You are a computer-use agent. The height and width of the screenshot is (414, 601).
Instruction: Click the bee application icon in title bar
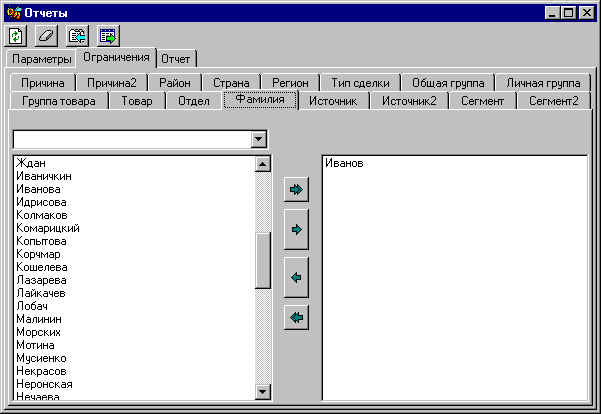14,13
